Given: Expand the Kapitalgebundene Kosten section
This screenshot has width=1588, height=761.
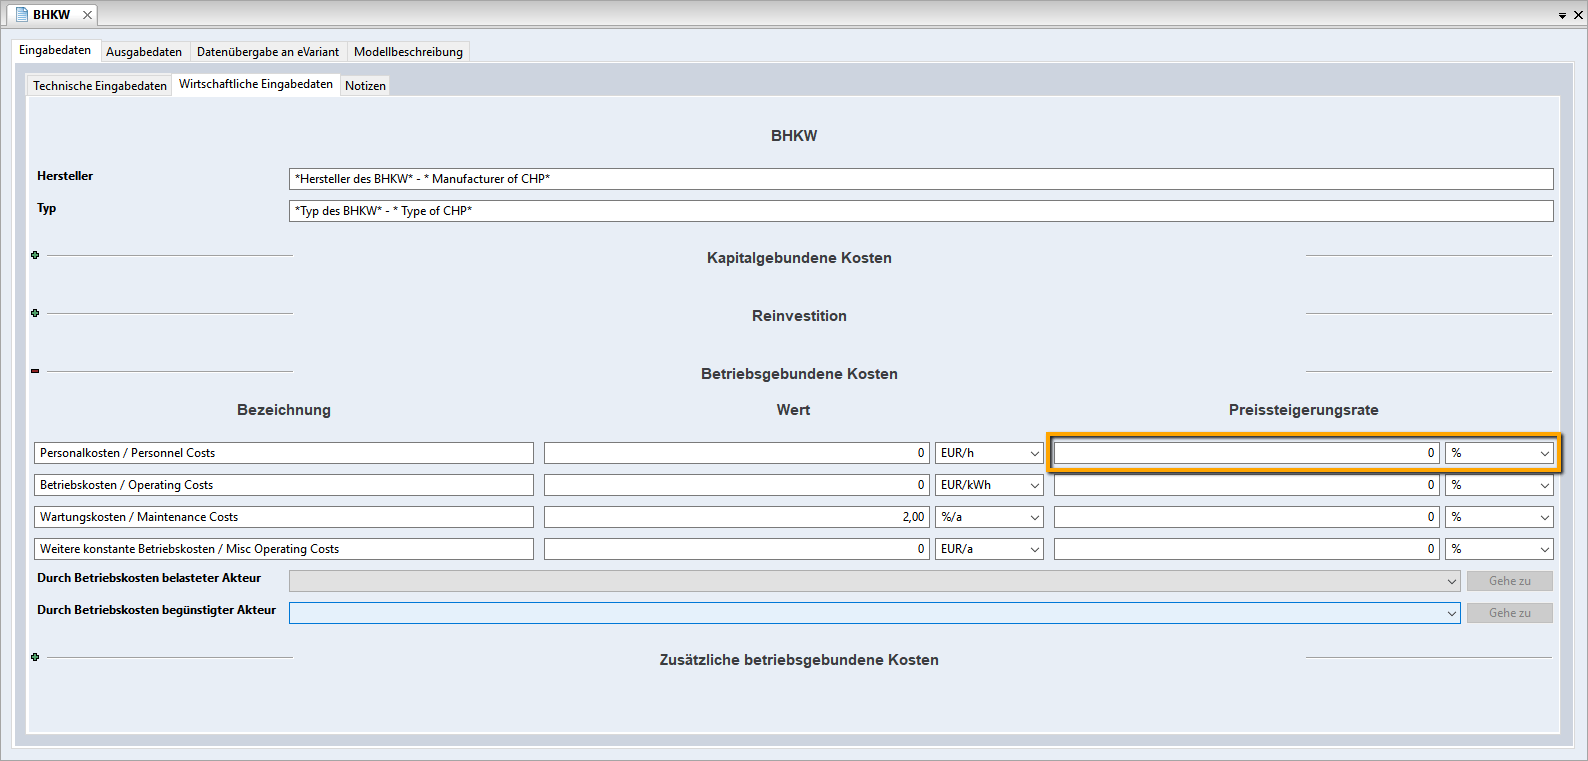Looking at the screenshot, I should (x=35, y=255).
